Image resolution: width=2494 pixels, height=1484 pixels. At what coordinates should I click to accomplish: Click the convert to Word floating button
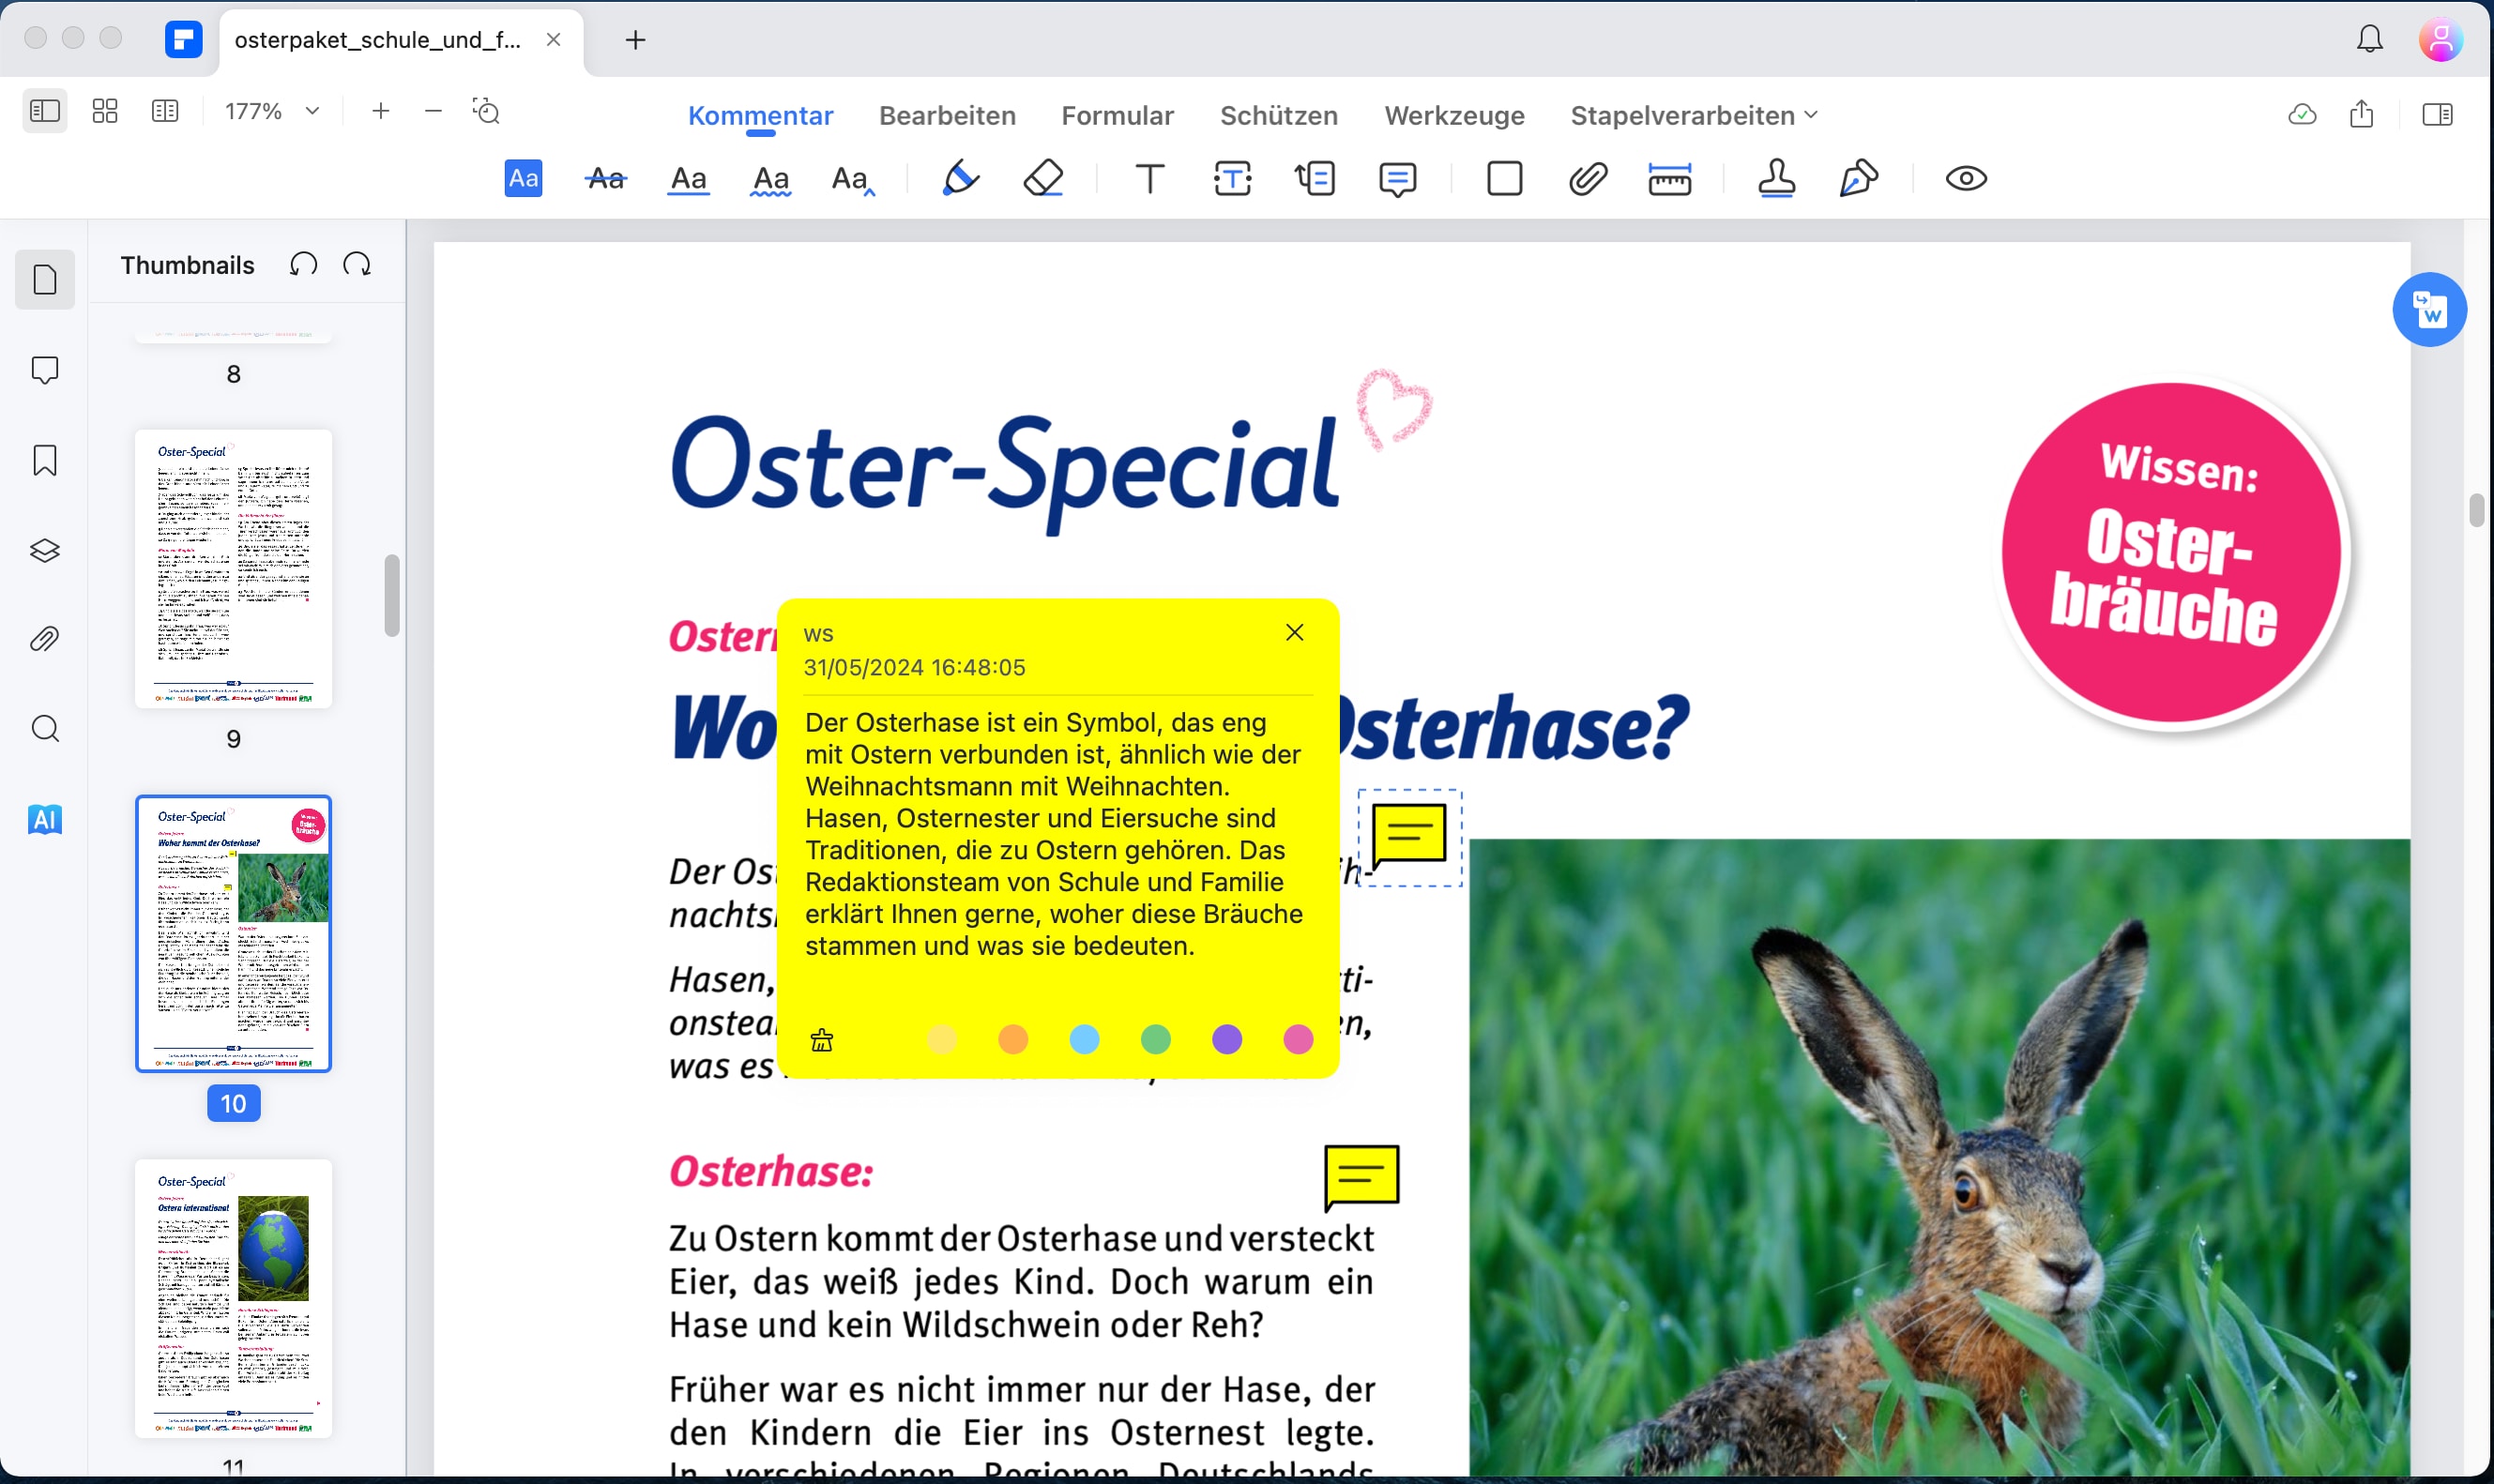coord(2429,309)
